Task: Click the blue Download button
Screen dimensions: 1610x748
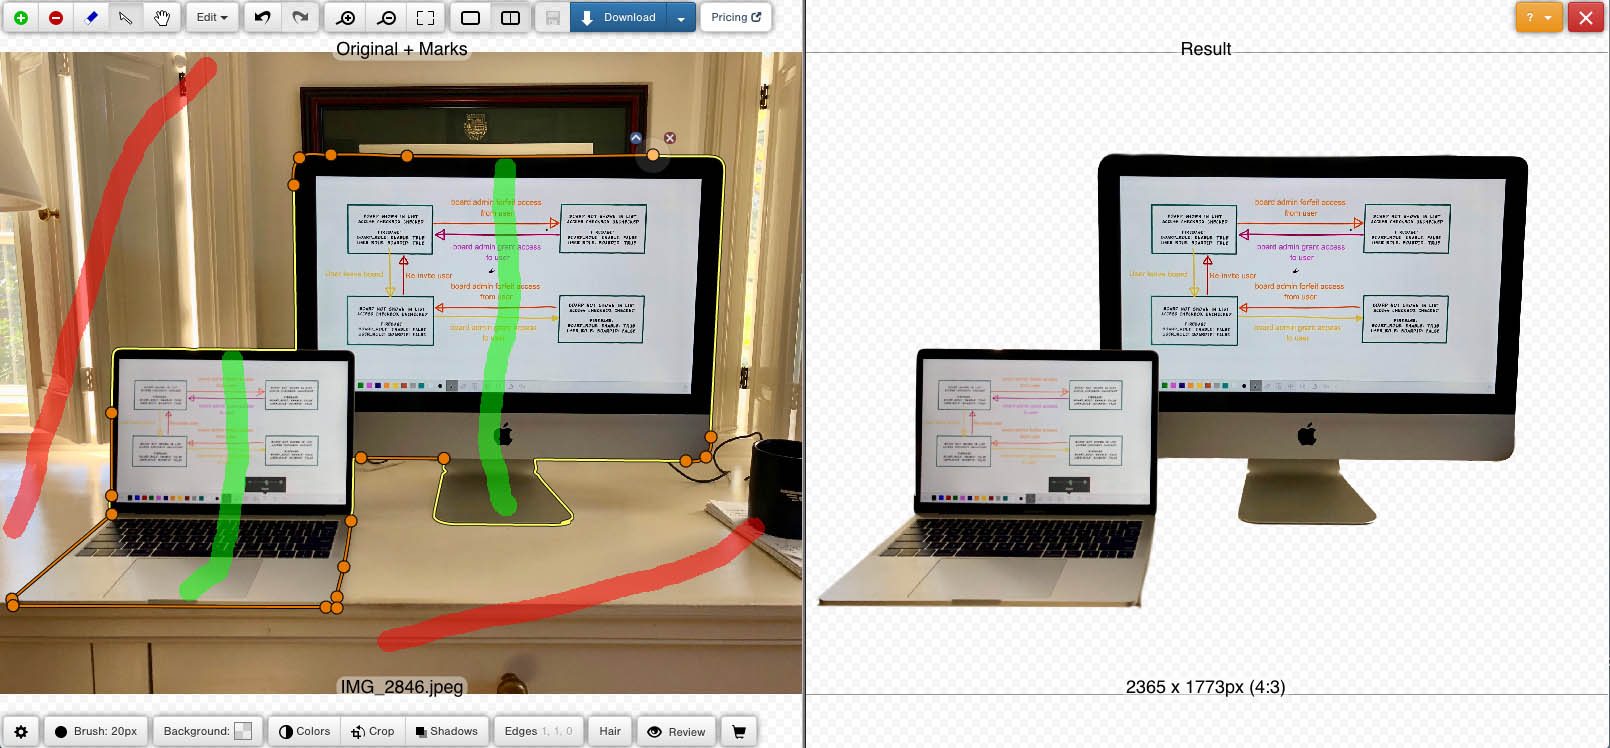Action: [618, 18]
